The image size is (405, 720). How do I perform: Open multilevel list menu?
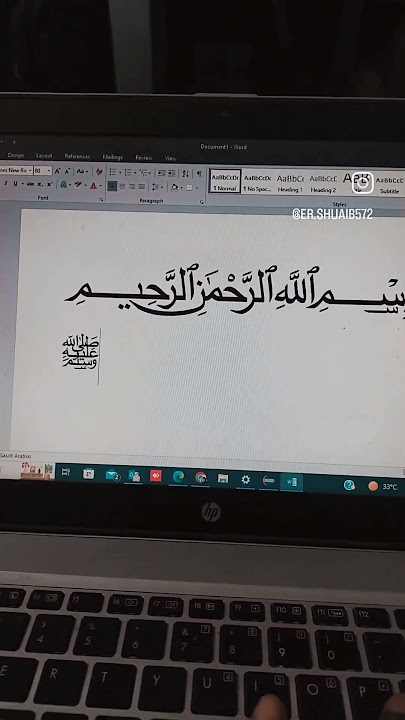click(x=144, y=173)
